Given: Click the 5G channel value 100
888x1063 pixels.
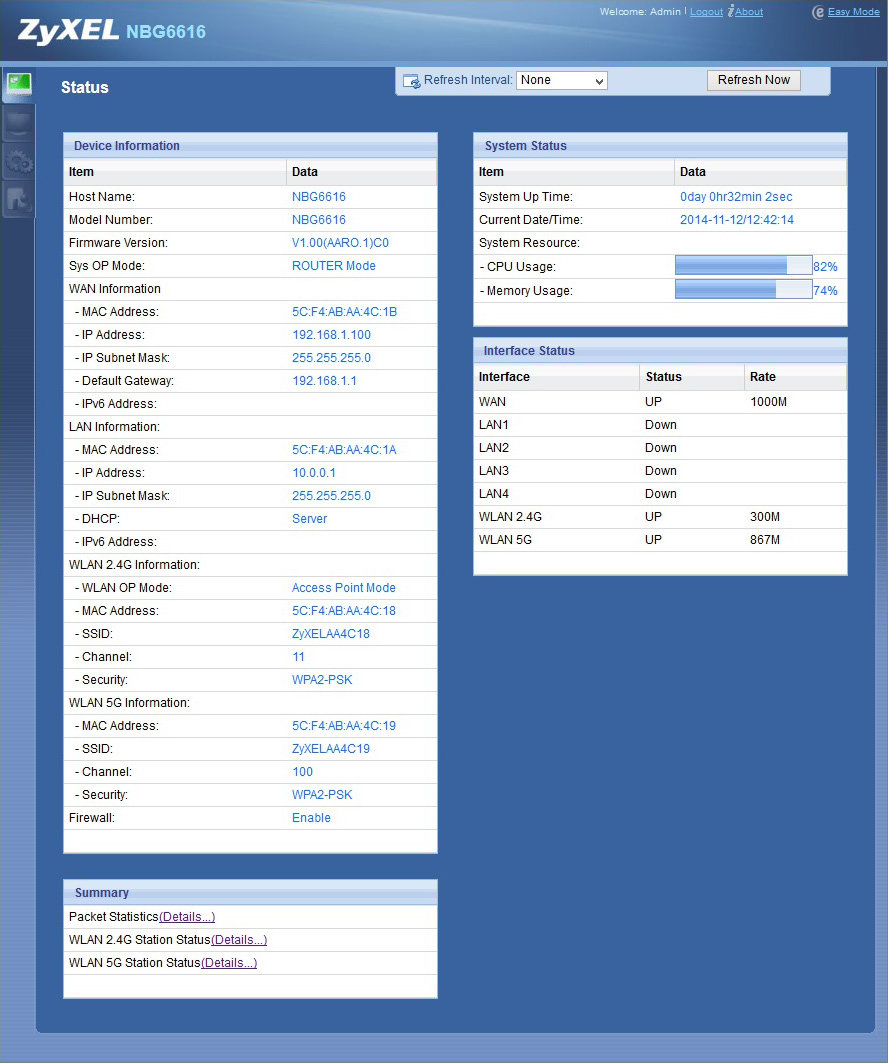Looking at the screenshot, I should [x=302, y=771].
